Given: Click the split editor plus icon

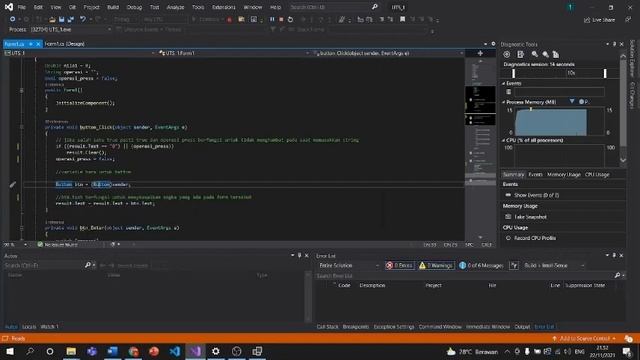Looking at the screenshot, I should (x=480, y=53).
